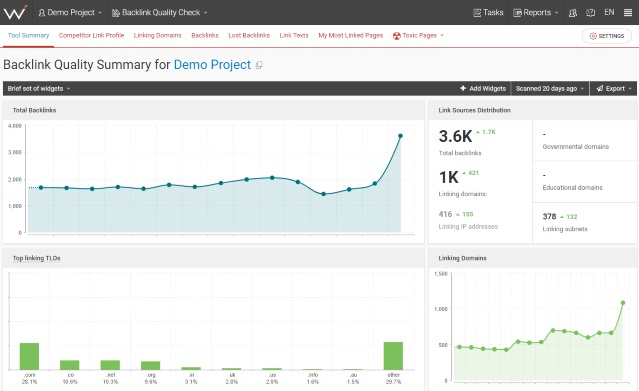Viewport: 639px width, 391px height.
Task: Click the last point on Total Backlinks chart
Action: pos(400,136)
